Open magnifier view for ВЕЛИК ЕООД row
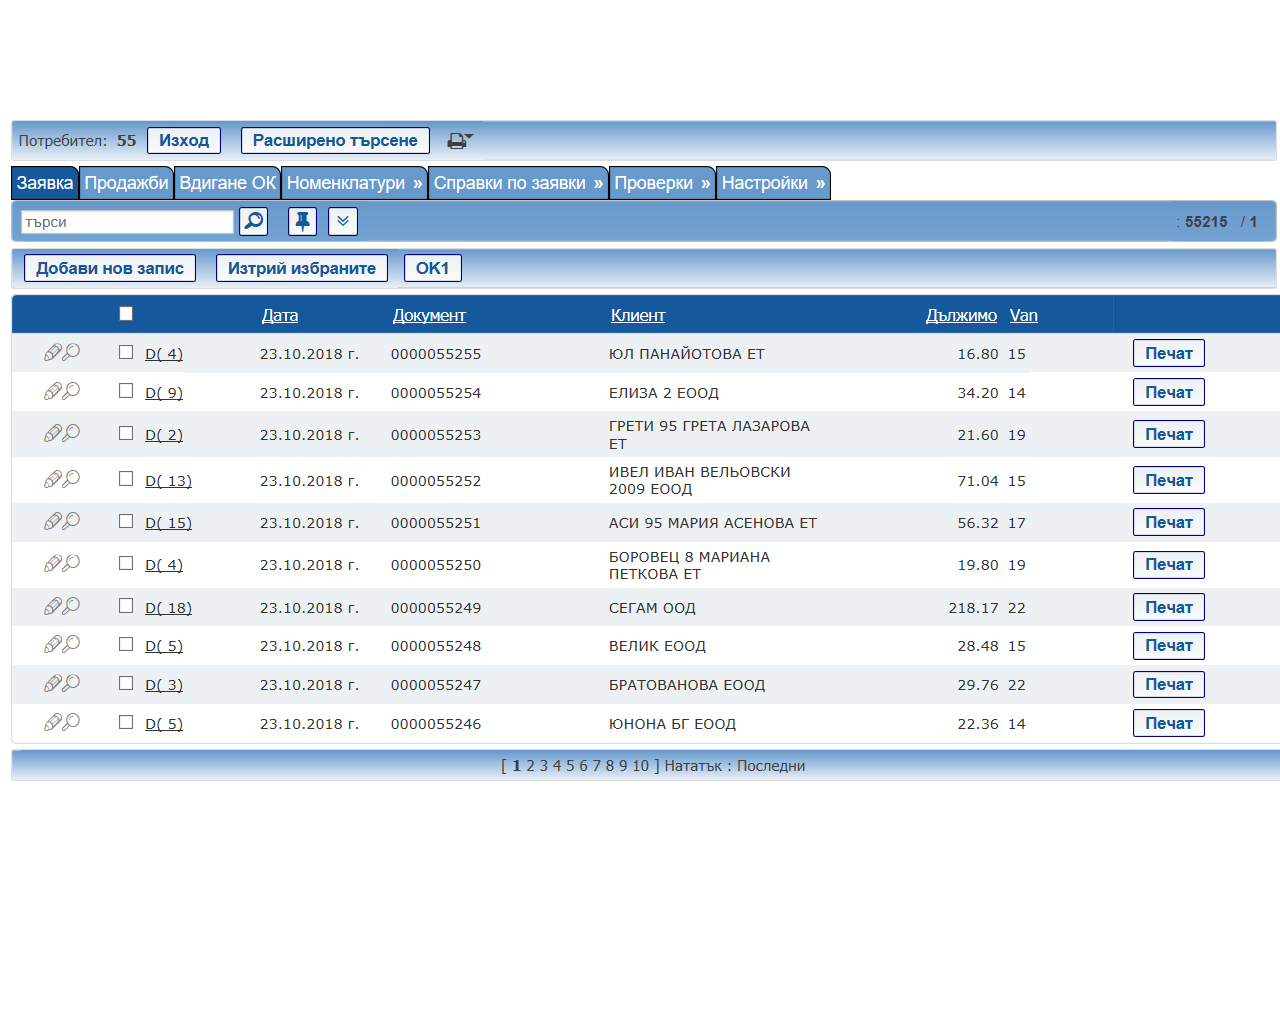The image size is (1280, 1024). [72, 645]
